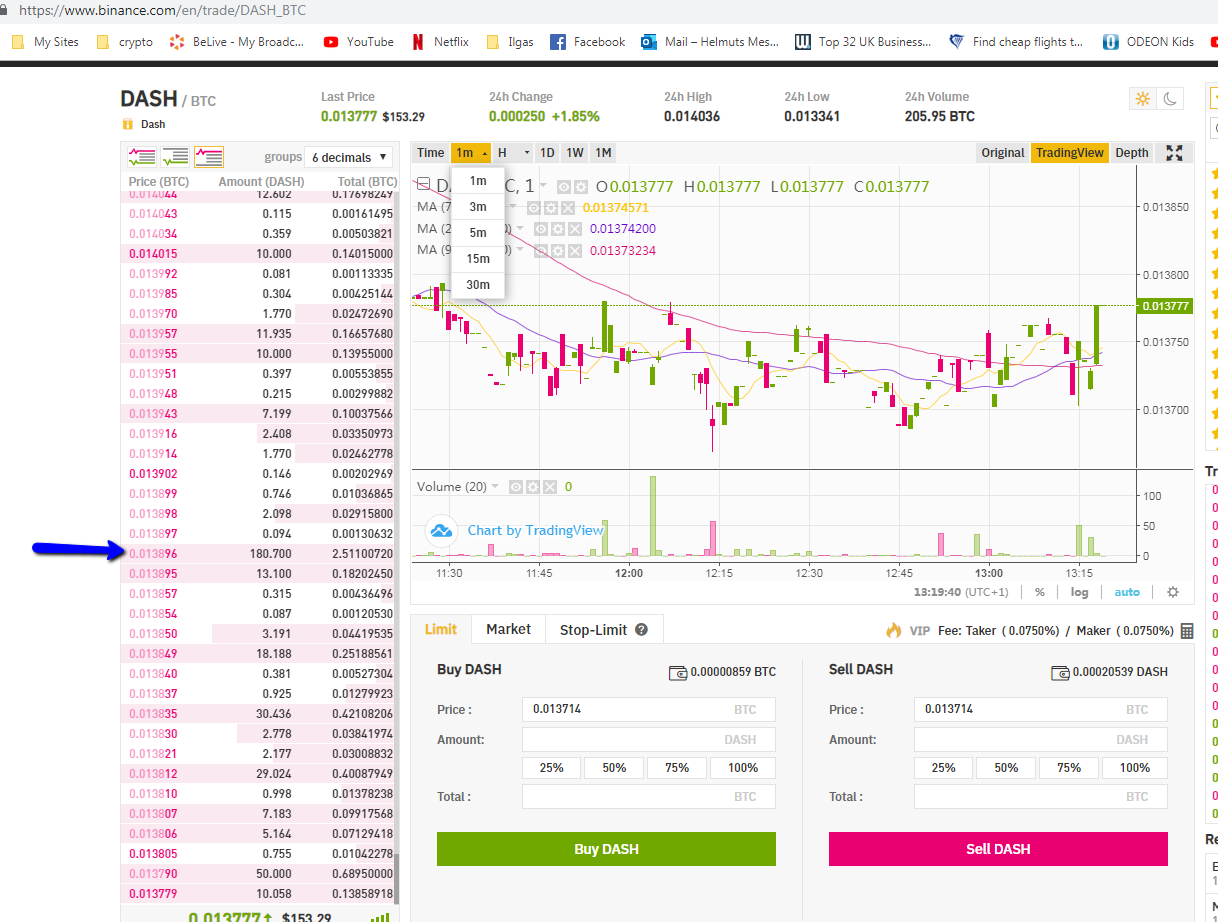Viewport: 1218px width, 922px height.
Task: Open the groups decimals dropdown
Action: click(x=348, y=157)
